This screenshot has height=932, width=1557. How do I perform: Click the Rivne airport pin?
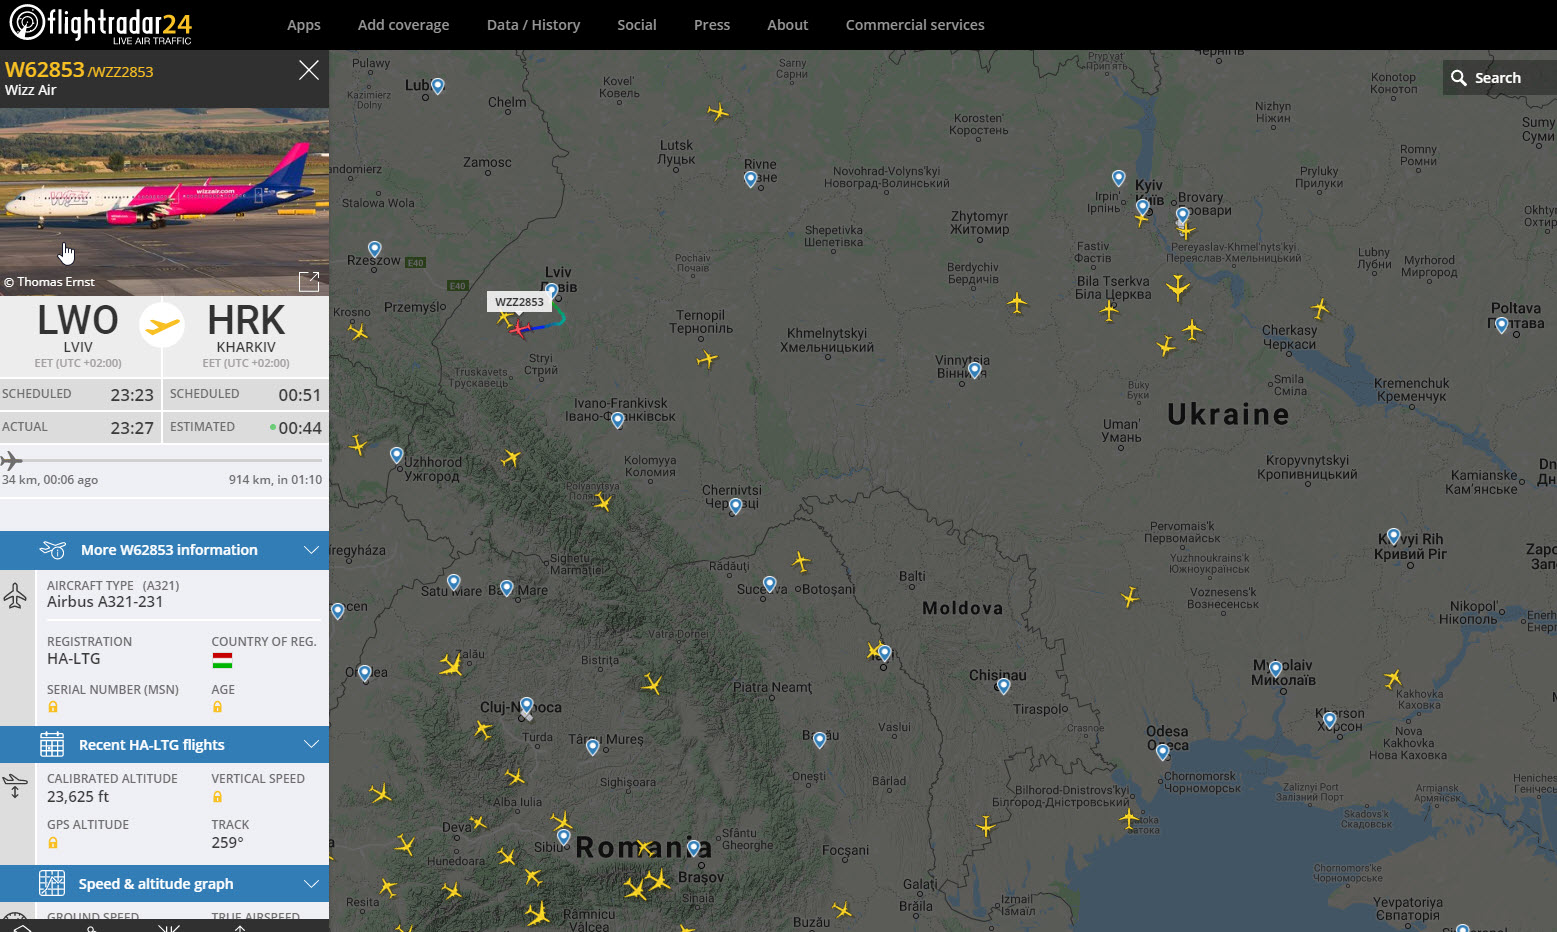751,179
